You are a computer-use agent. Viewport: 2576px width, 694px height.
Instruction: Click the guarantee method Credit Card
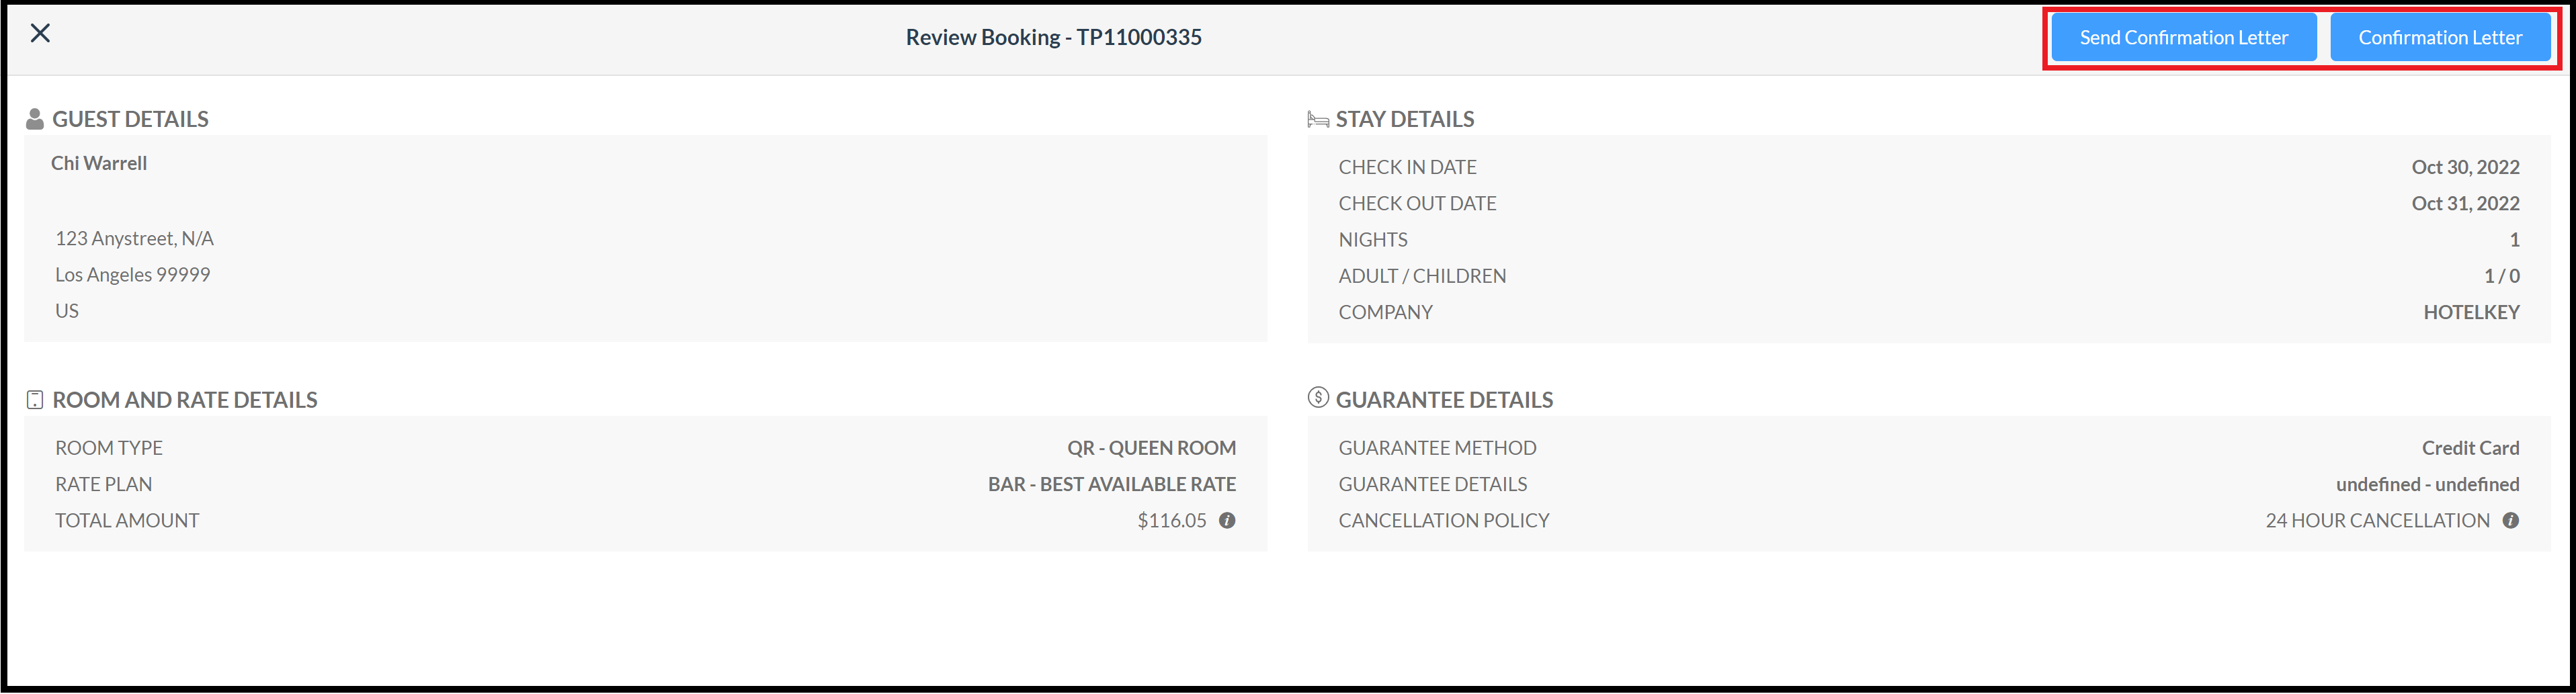point(2470,447)
